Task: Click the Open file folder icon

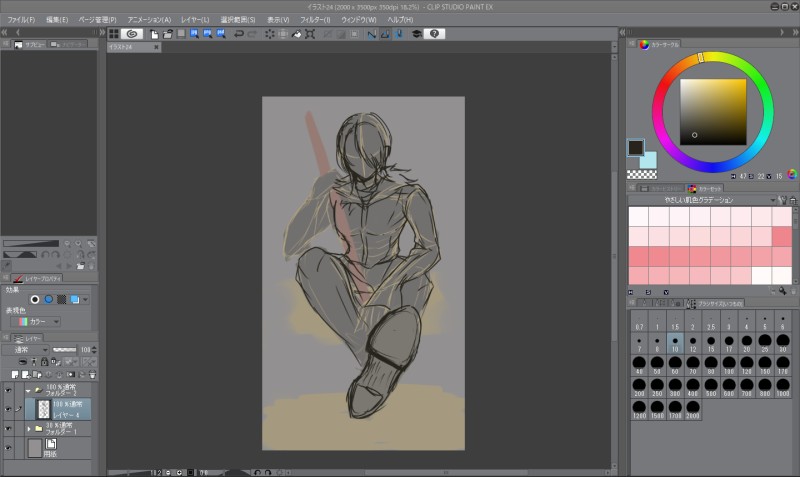Action: tap(168, 33)
